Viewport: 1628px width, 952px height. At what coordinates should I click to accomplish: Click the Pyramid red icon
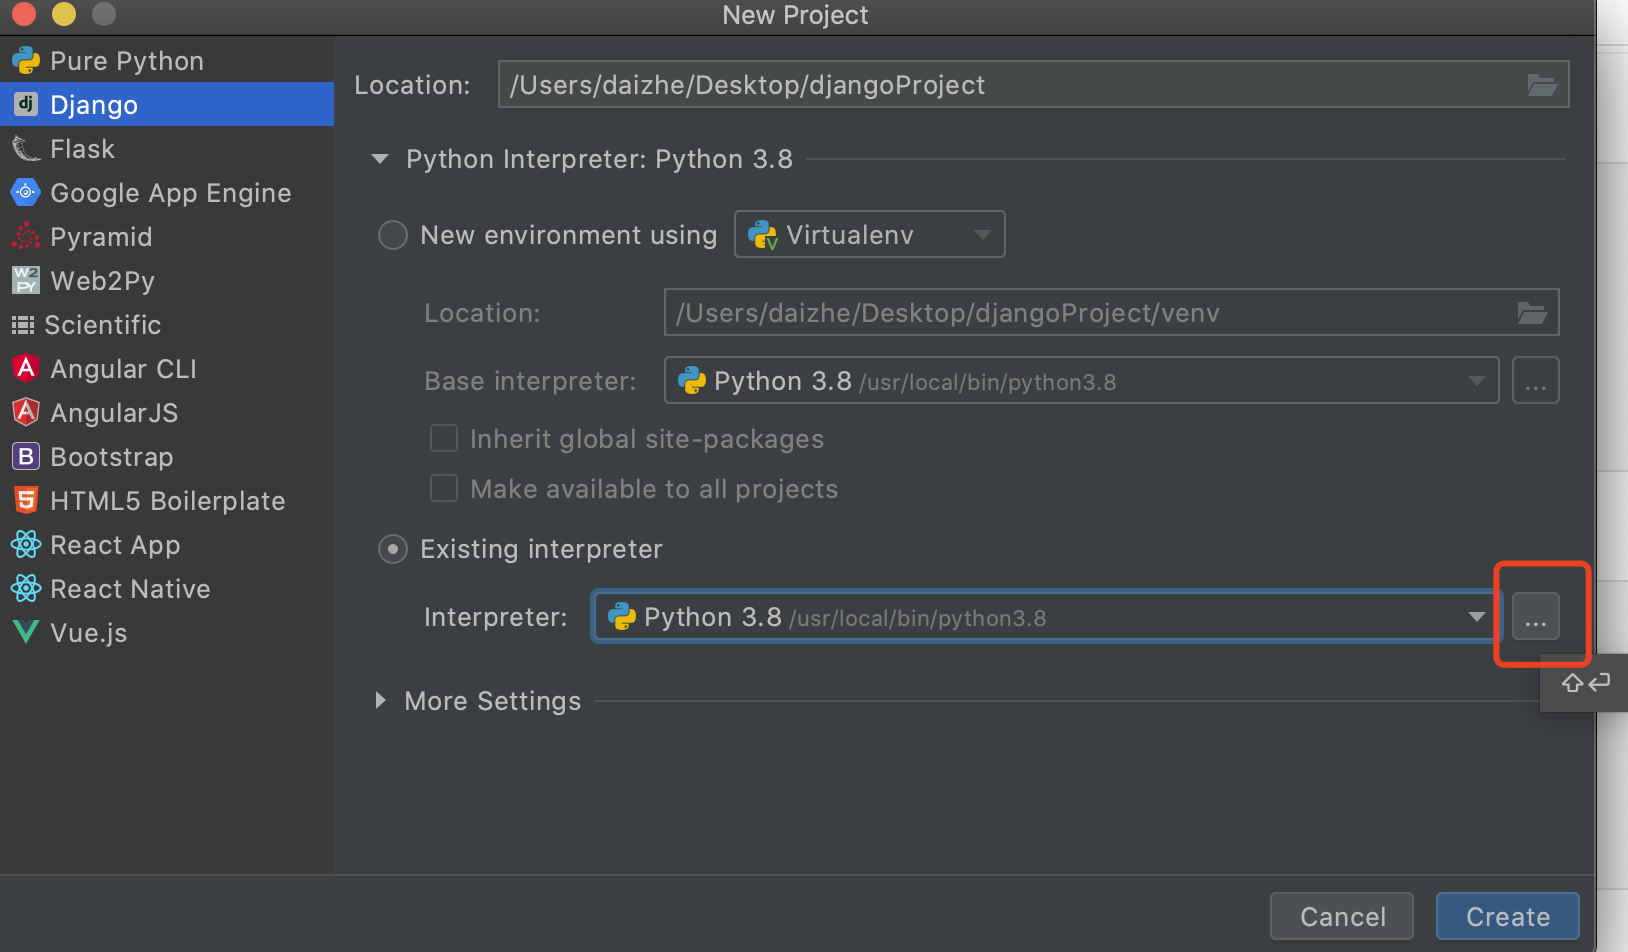click(x=26, y=236)
